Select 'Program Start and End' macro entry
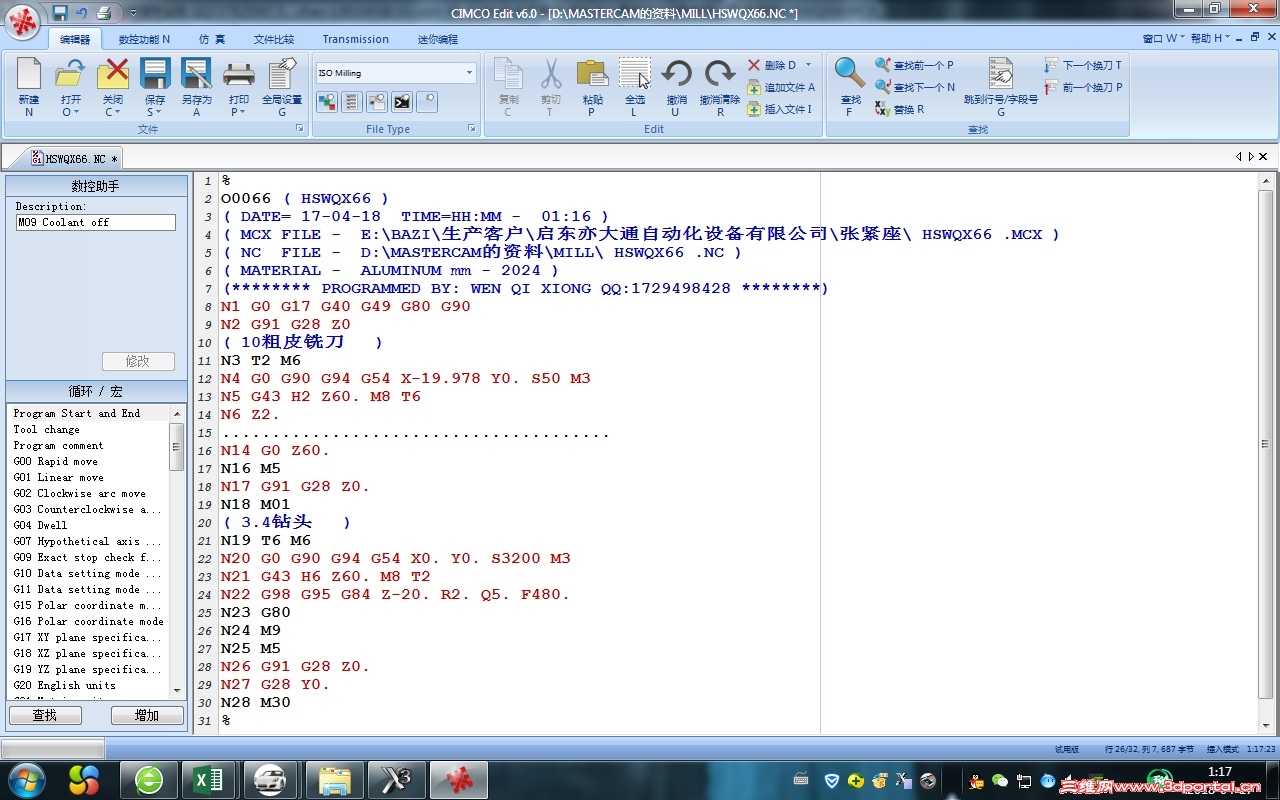Viewport: 1280px width, 800px height. point(77,413)
